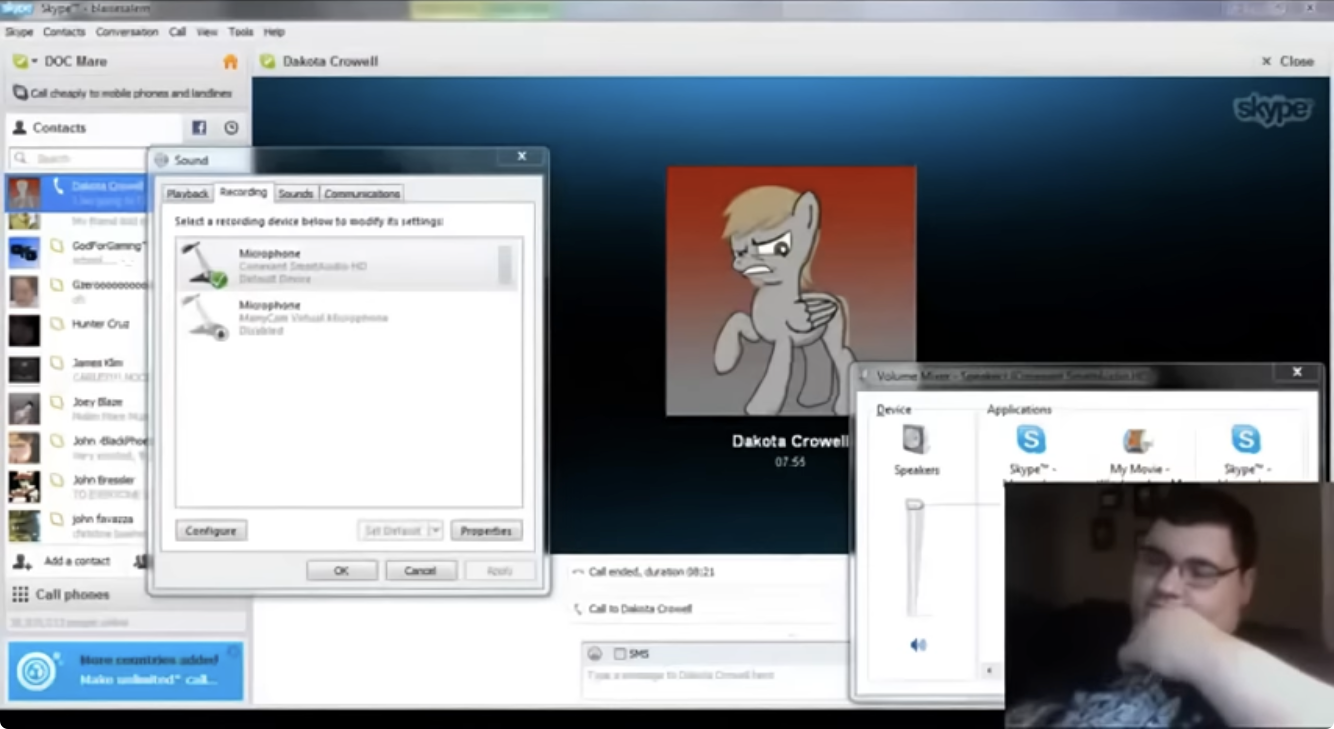The width and height of the screenshot is (1334, 729).
Task: Click Dakota Crowell's avatar in the contact list
Action: [x=24, y=192]
